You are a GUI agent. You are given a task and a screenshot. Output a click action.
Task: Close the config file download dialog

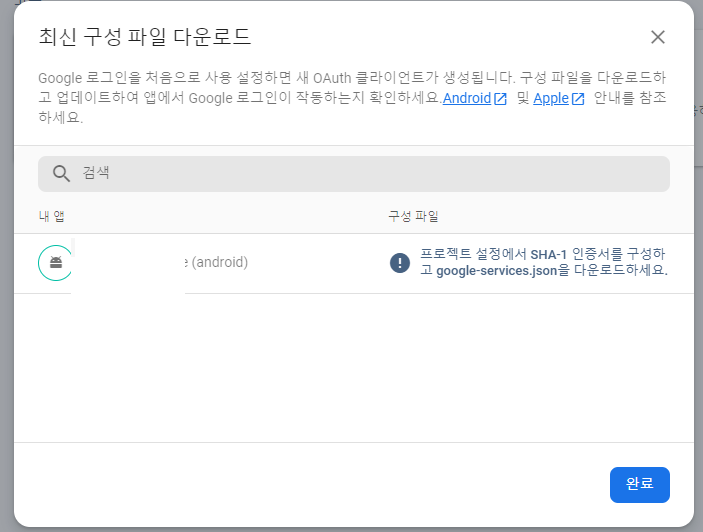pos(658,37)
